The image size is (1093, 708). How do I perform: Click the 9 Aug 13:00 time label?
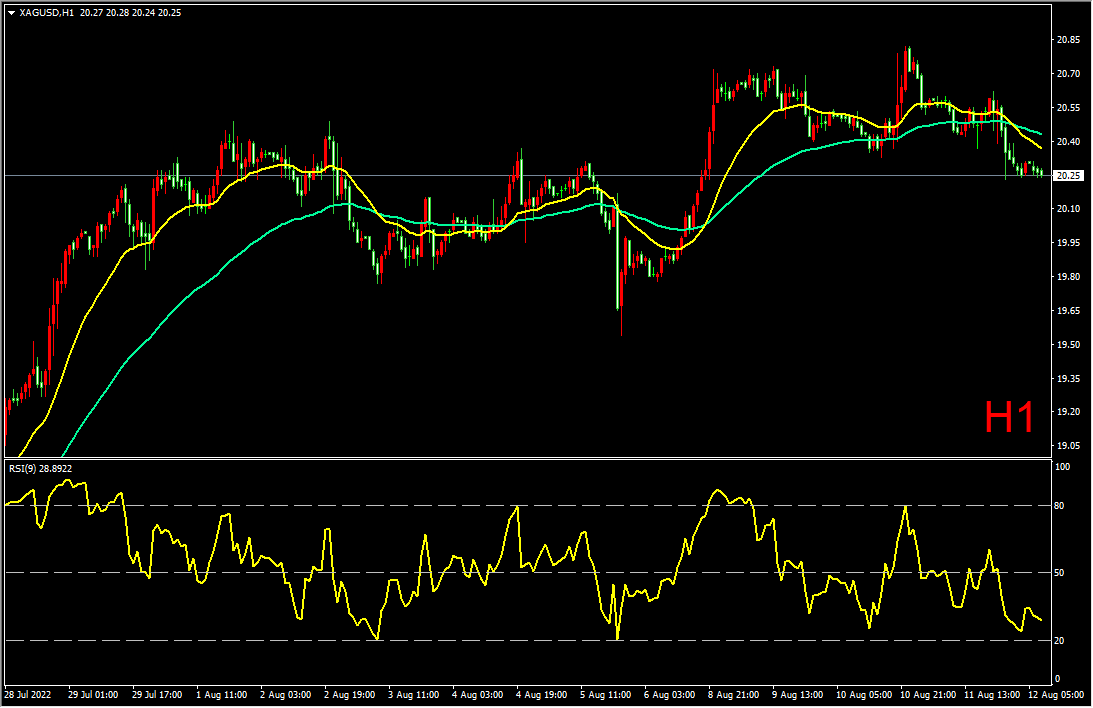(x=798, y=695)
